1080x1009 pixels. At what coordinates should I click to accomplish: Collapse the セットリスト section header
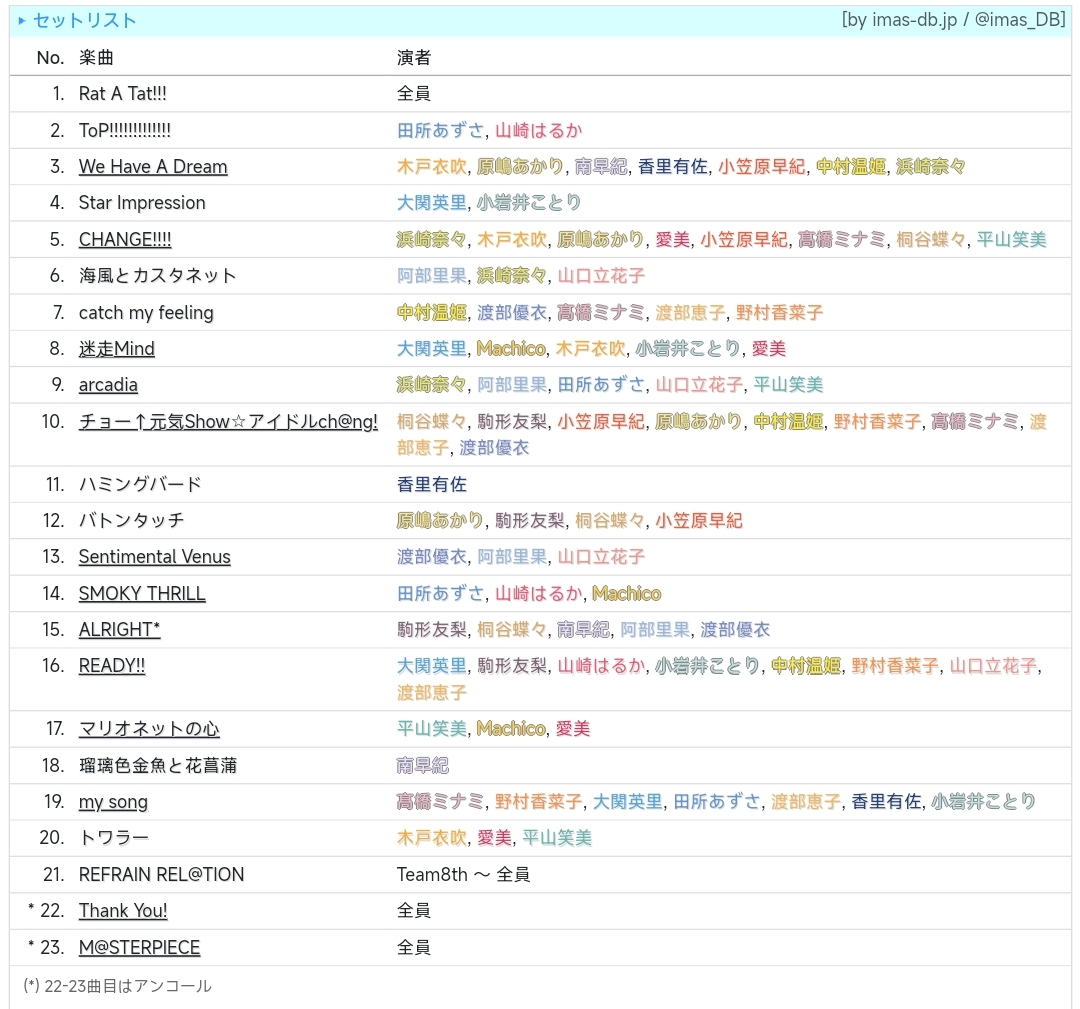point(77,20)
